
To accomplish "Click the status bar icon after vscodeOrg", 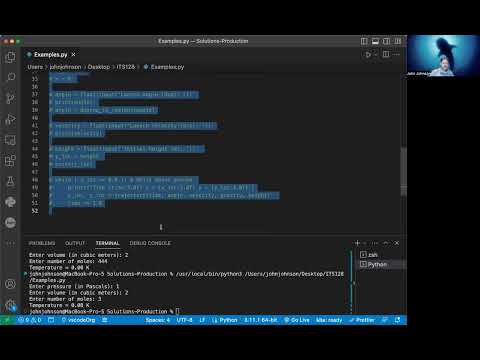I will (x=105, y=320).
